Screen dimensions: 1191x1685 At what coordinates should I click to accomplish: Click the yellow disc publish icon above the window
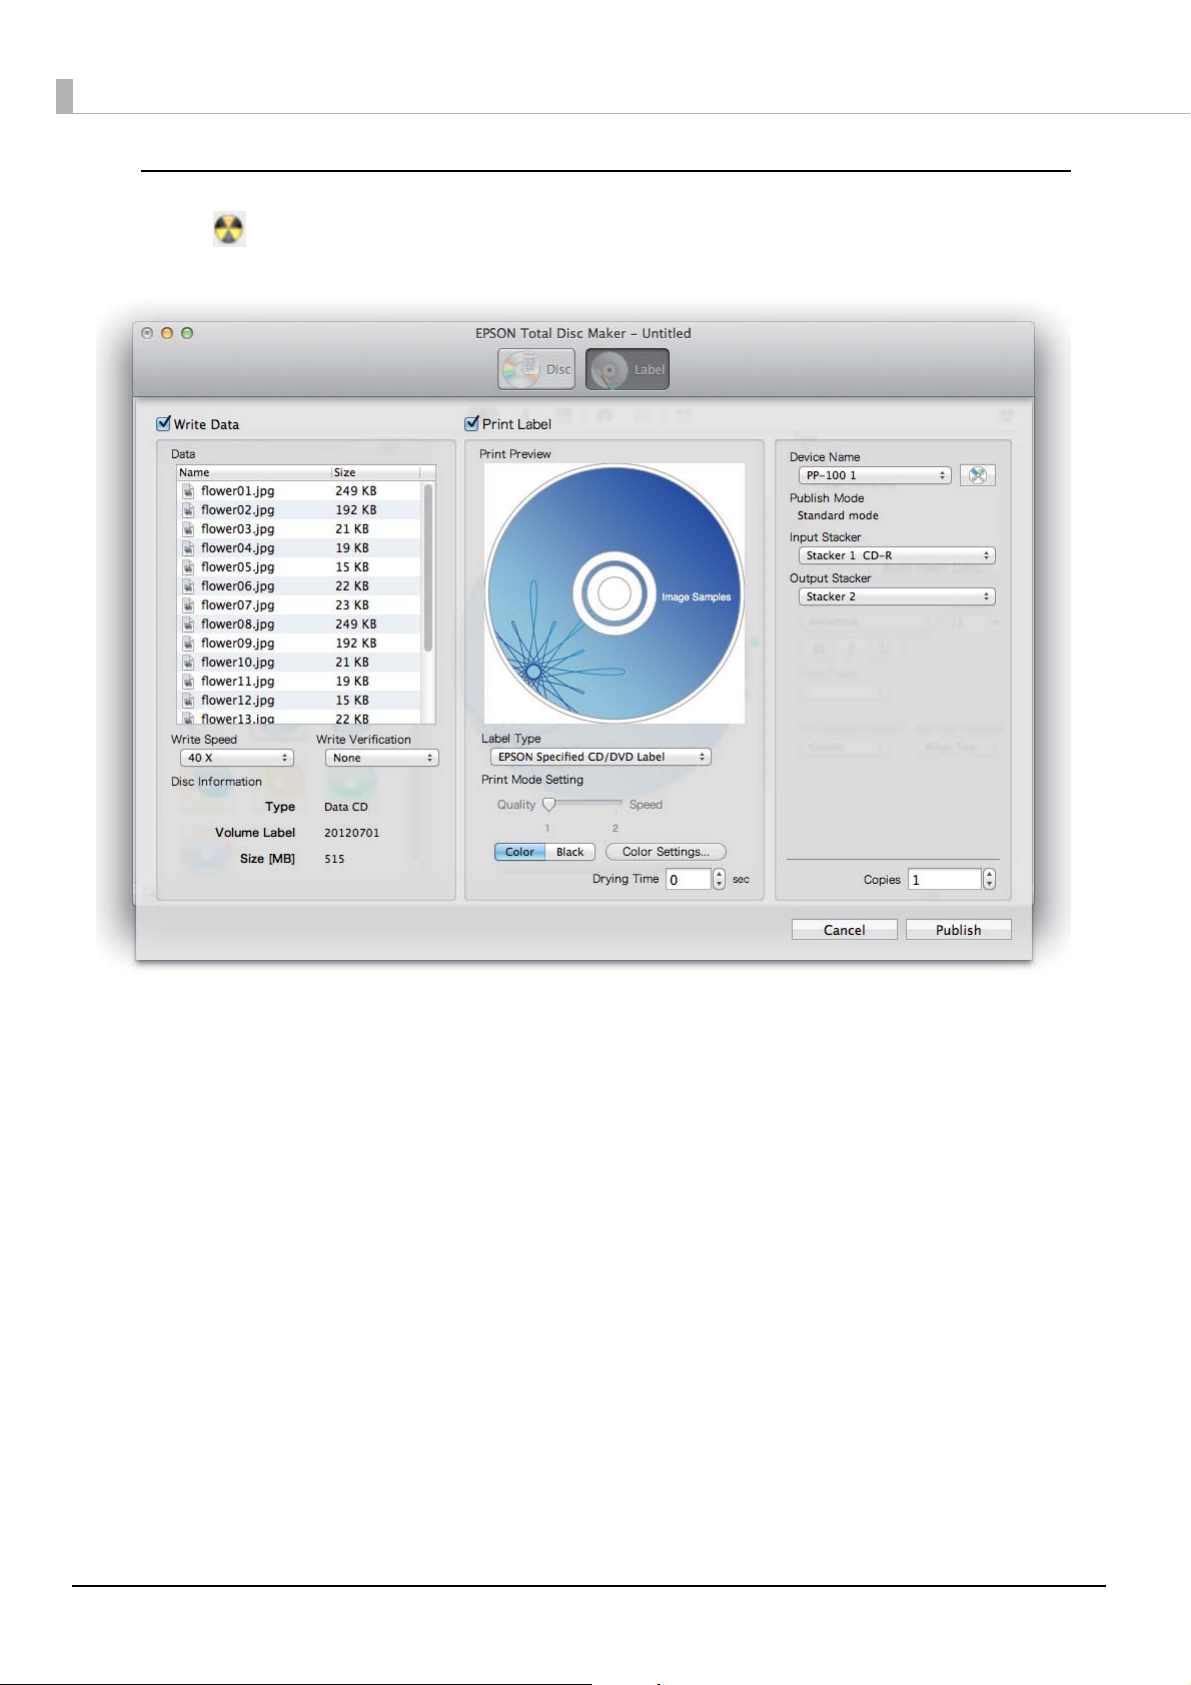coord(229,229)
